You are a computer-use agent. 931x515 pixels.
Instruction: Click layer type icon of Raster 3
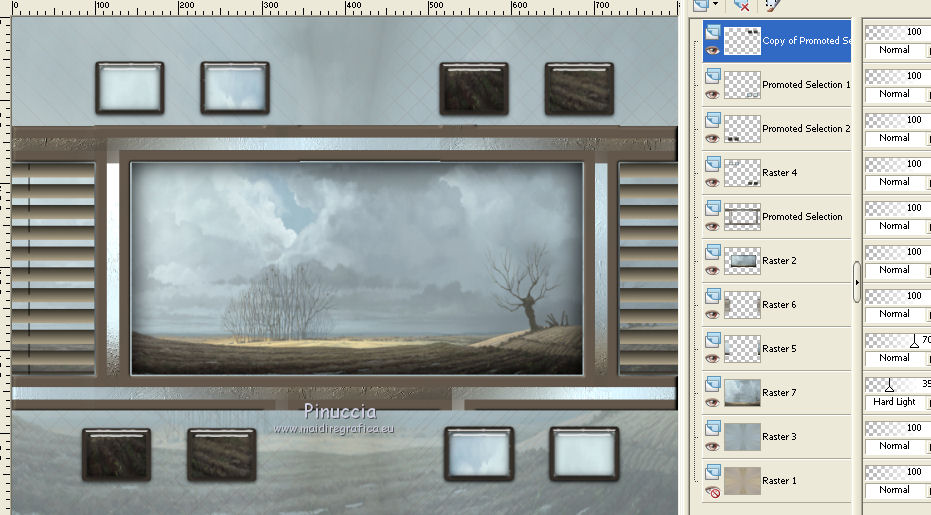click(x=713, y=427)
